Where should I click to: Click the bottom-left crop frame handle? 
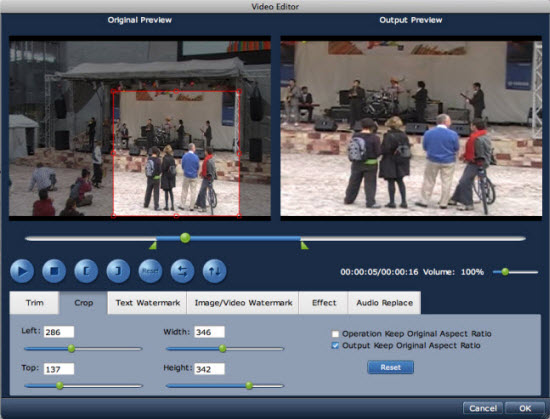113,216
